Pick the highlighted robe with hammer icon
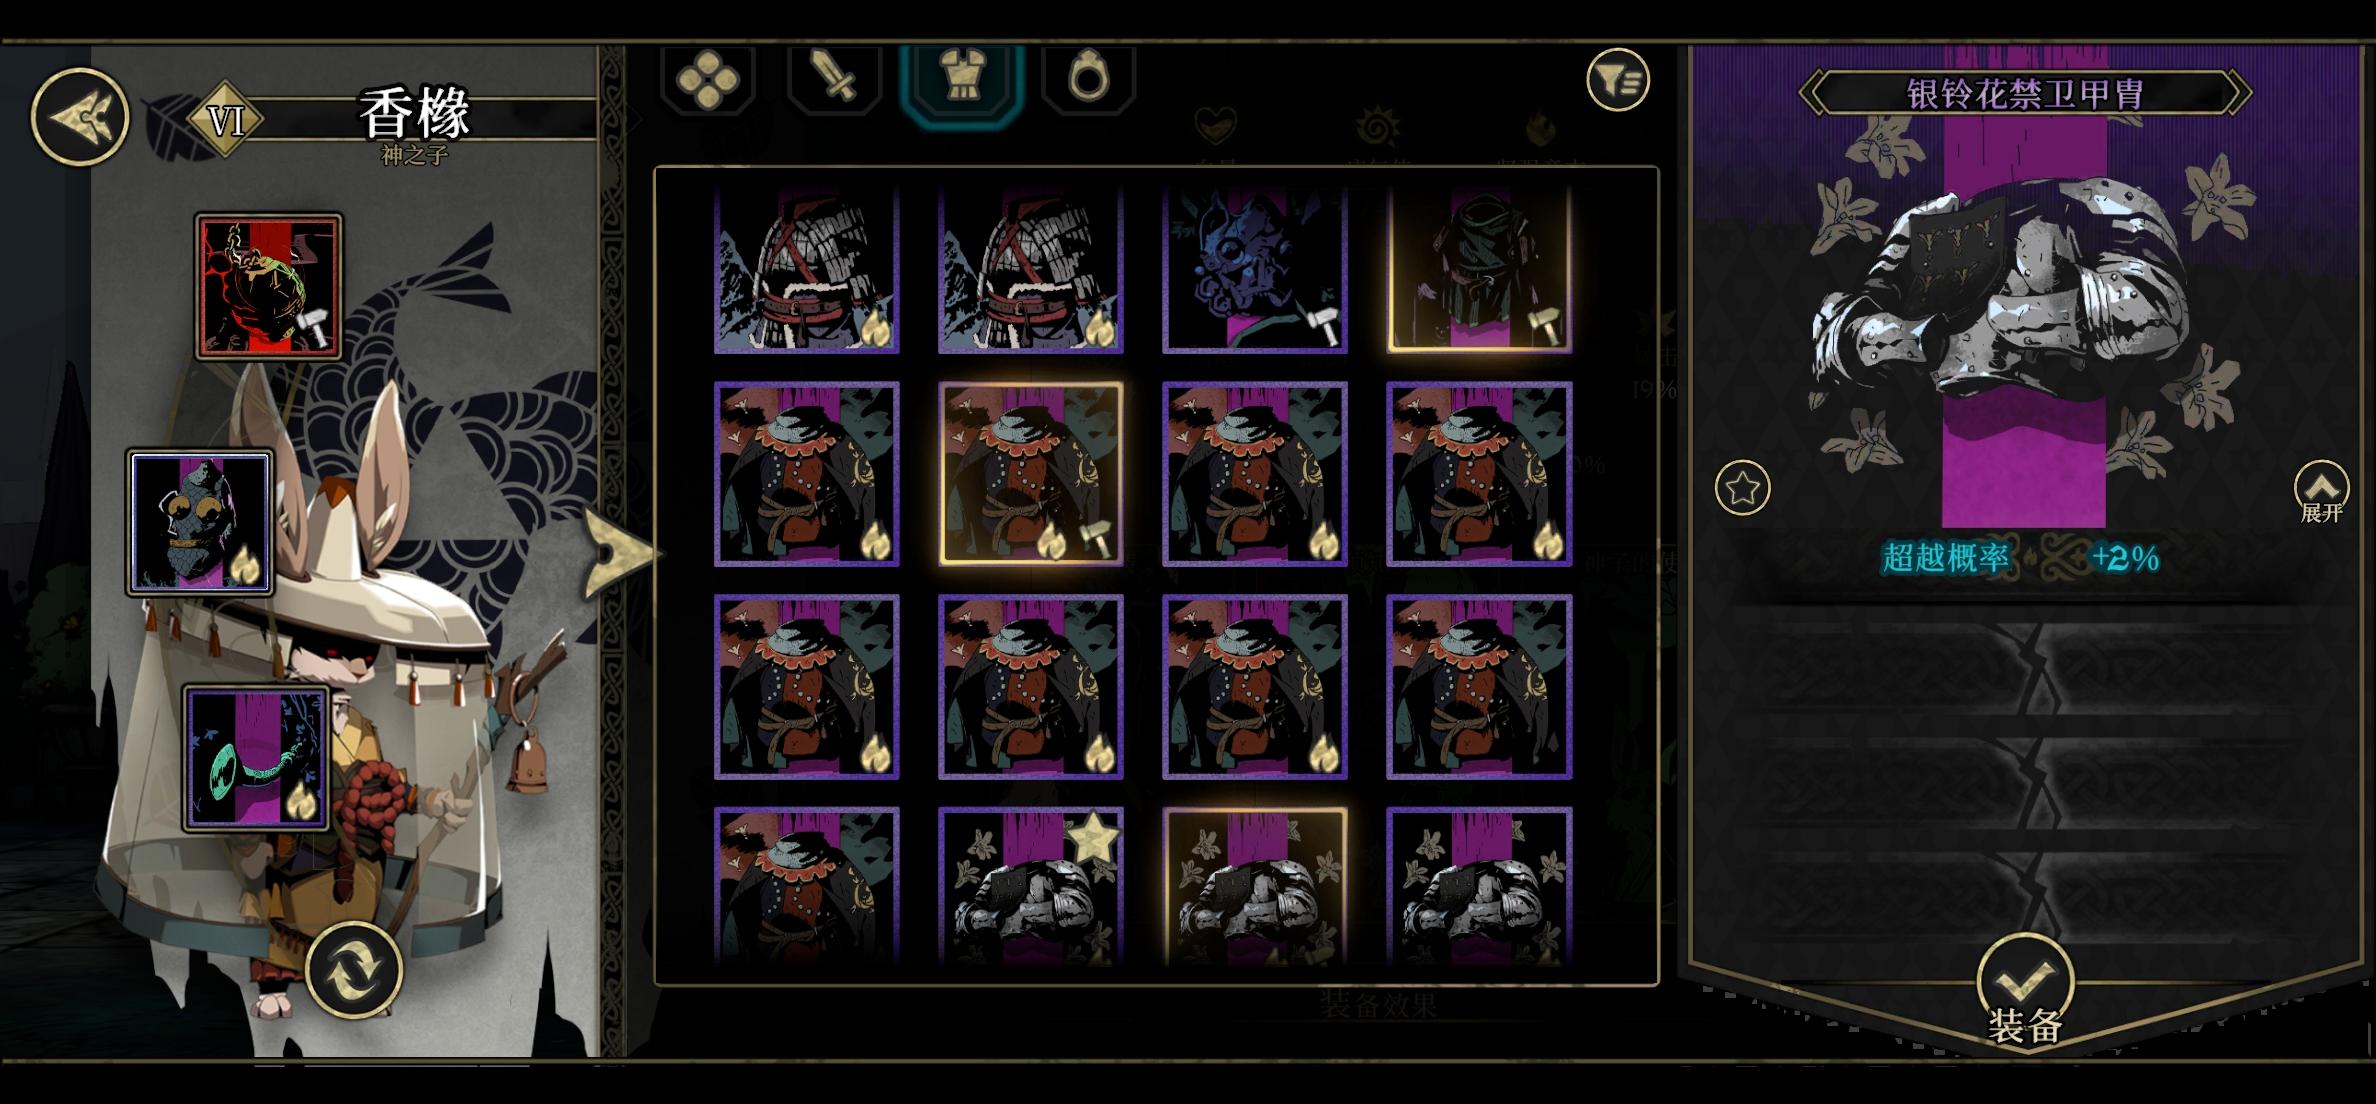 click(x=1031, y=474)
